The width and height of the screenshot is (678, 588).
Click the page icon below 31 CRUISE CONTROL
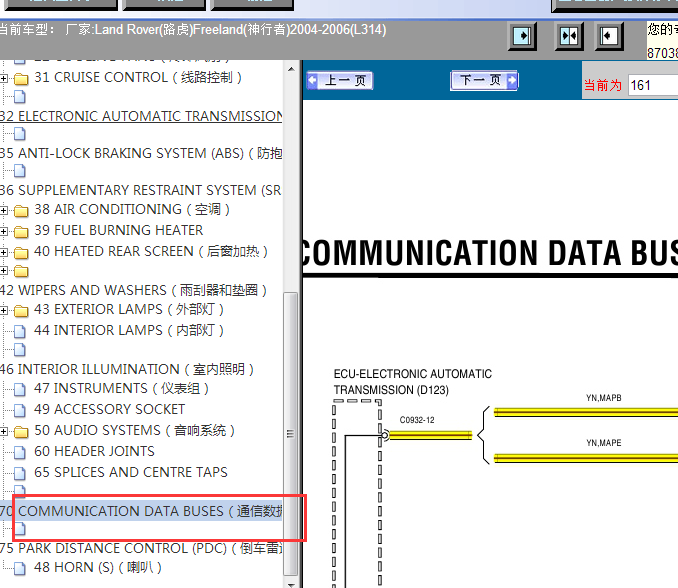pos(19,97)
